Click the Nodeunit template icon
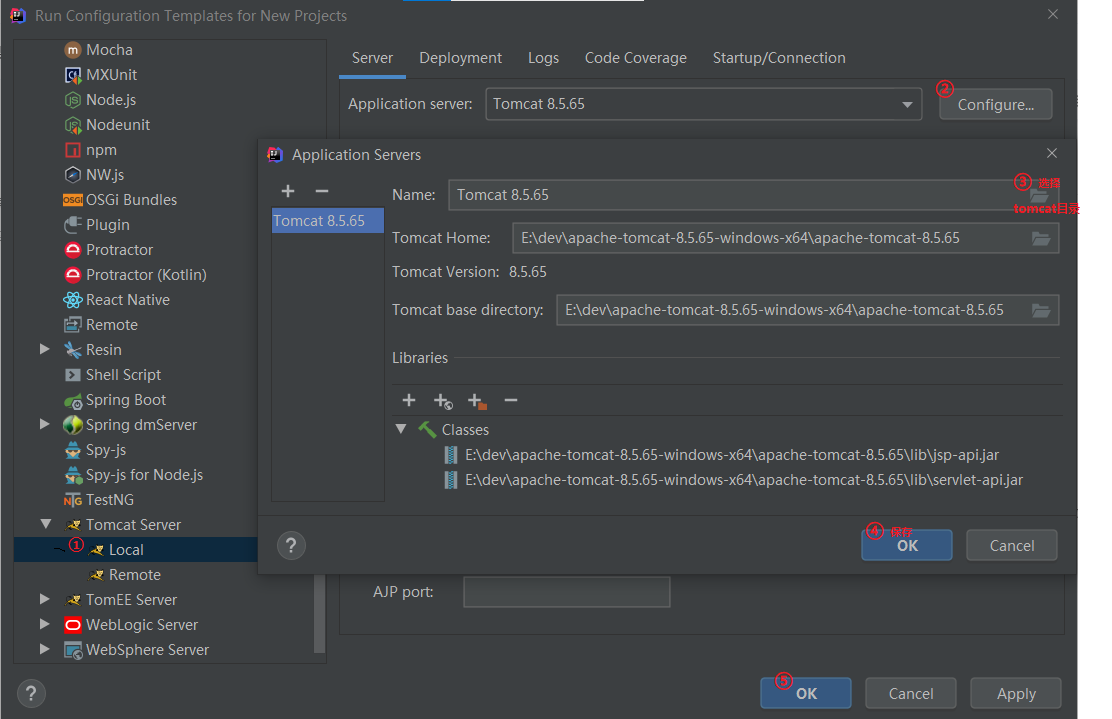The height and width of the screenshot is (719, 1112). click(x=72, y=125)
